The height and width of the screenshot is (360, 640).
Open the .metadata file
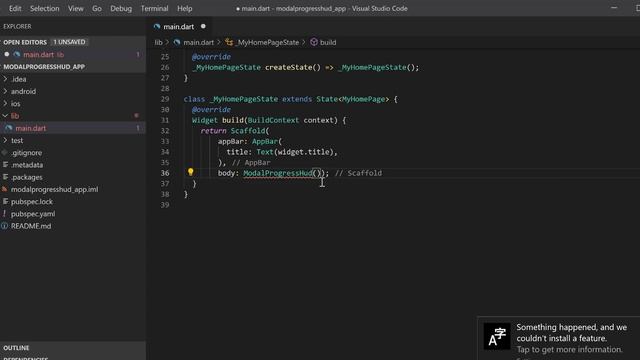[27, 165]
